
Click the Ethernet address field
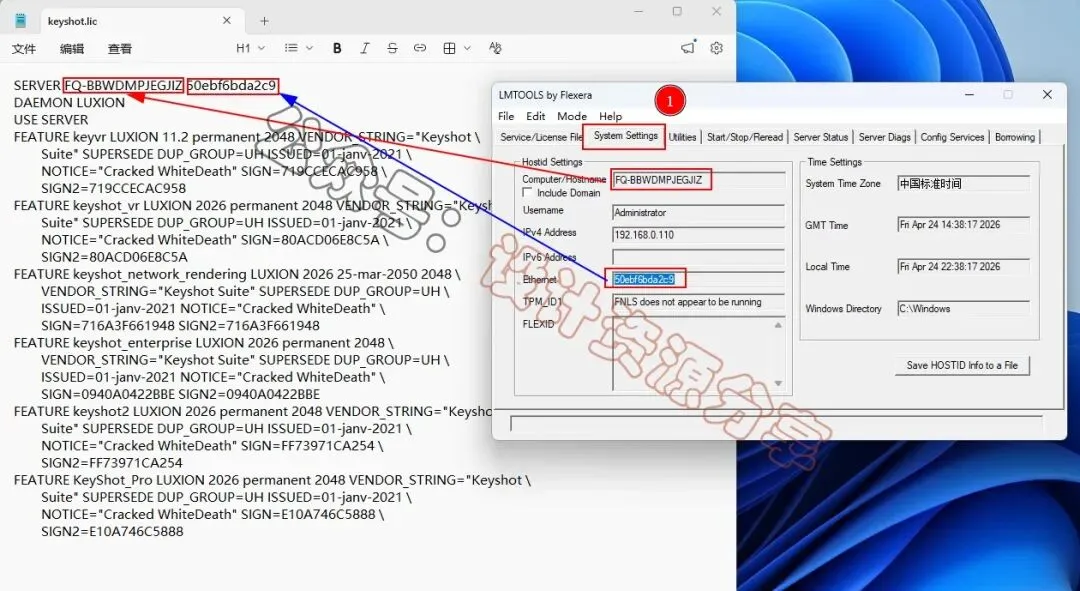pyautogui.click(x=698, y=279)
